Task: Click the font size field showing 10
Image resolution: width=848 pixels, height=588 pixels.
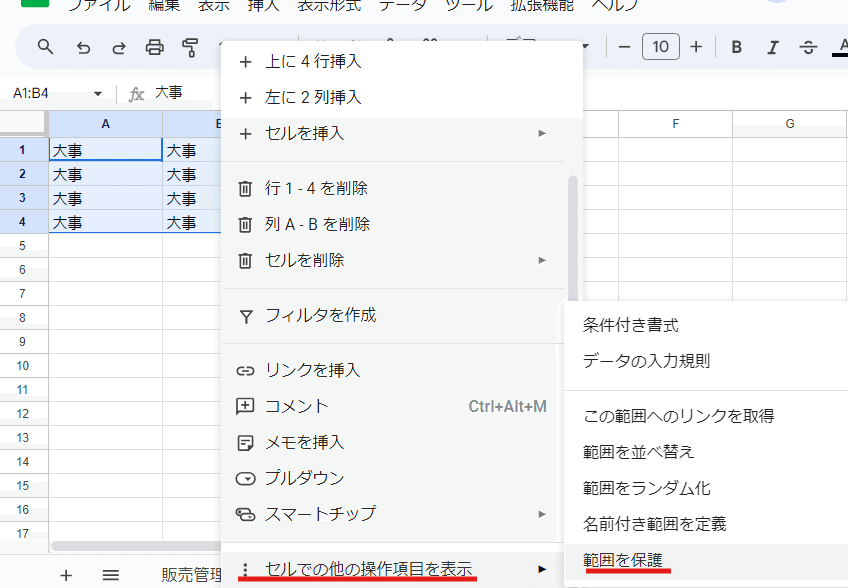Action: pyautogui.click(x=660, y=47)
